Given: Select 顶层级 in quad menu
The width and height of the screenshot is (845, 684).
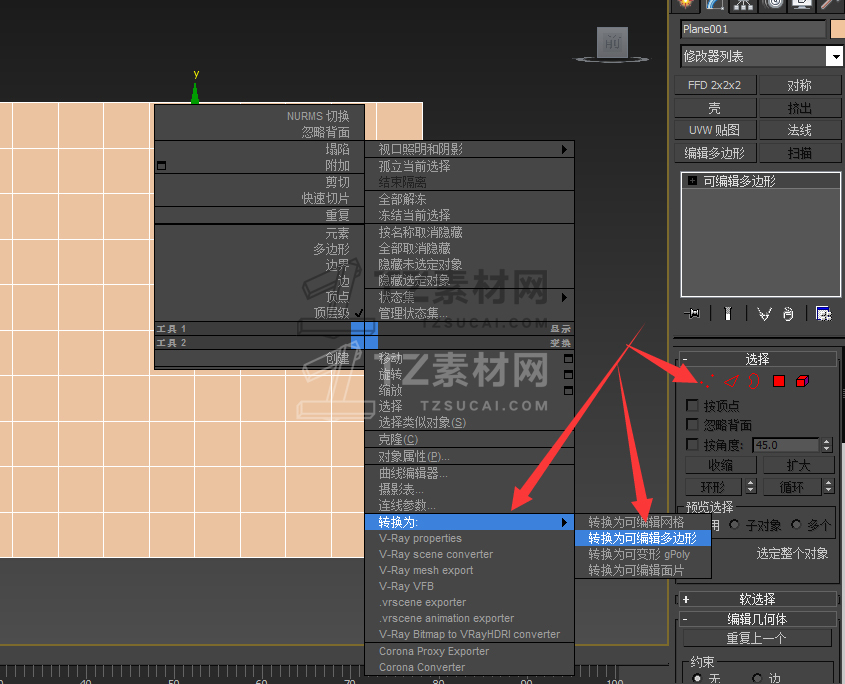Looking at the screenshot, I should pyautogui.click(x=260, y=313).
